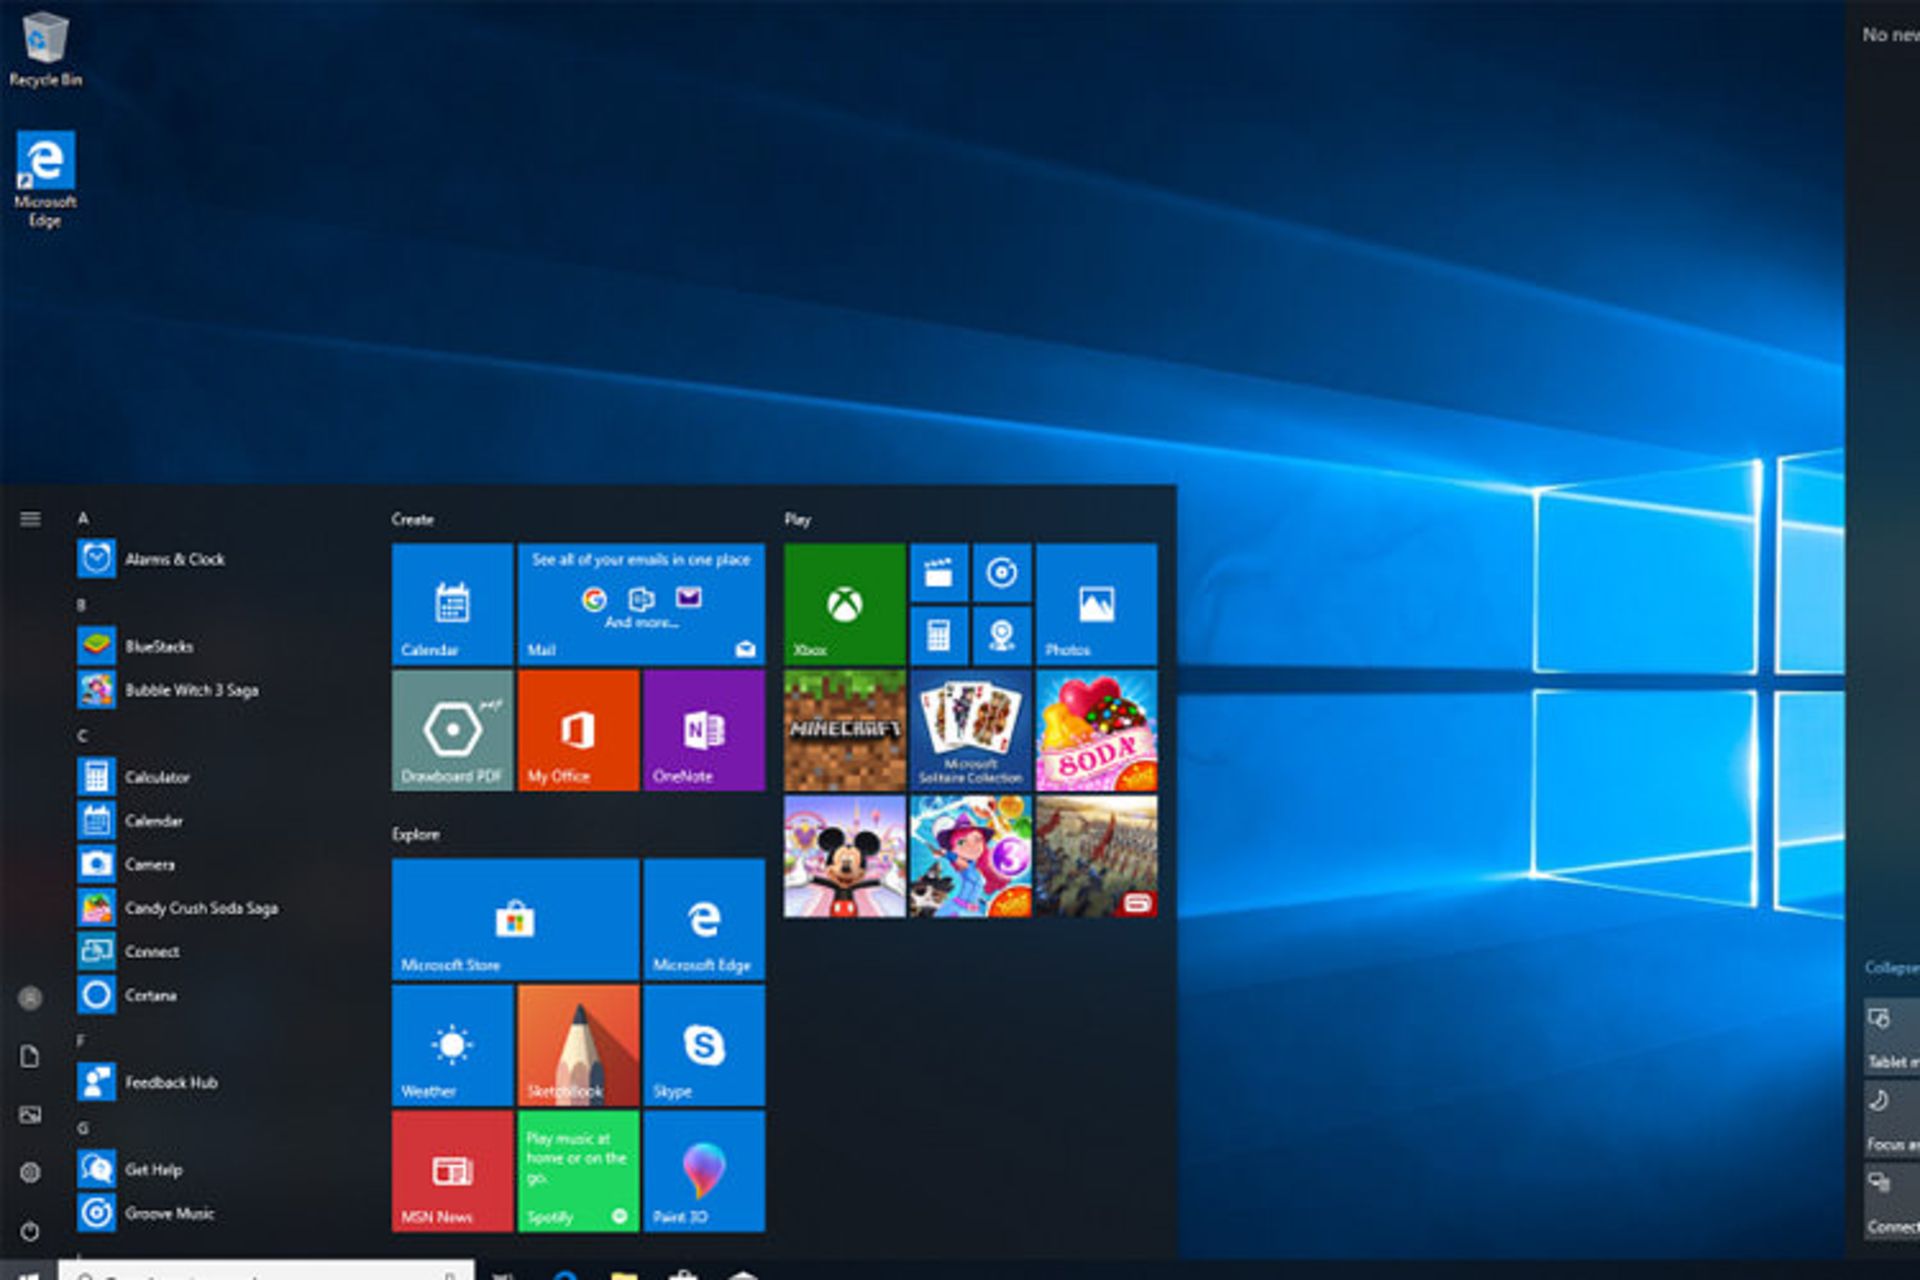This screenshot has height=1280, width=1920.
Task: Open Settings gear in Start rail
Action: point(30,1172)
